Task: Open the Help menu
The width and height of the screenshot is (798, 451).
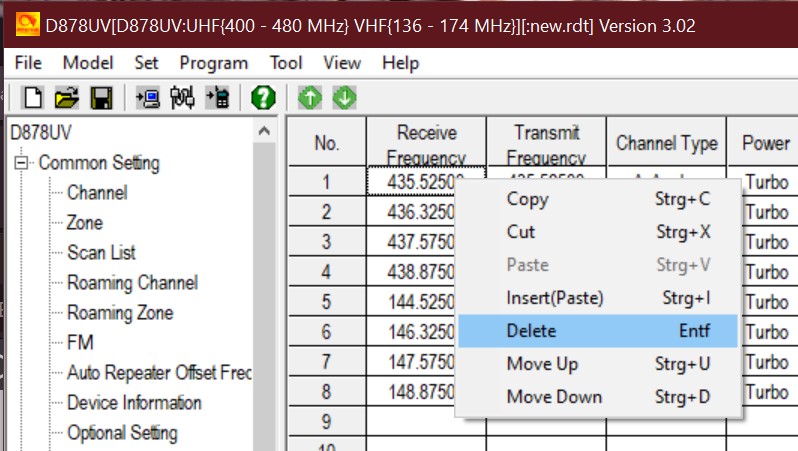Action: click(x=401, y=63)
